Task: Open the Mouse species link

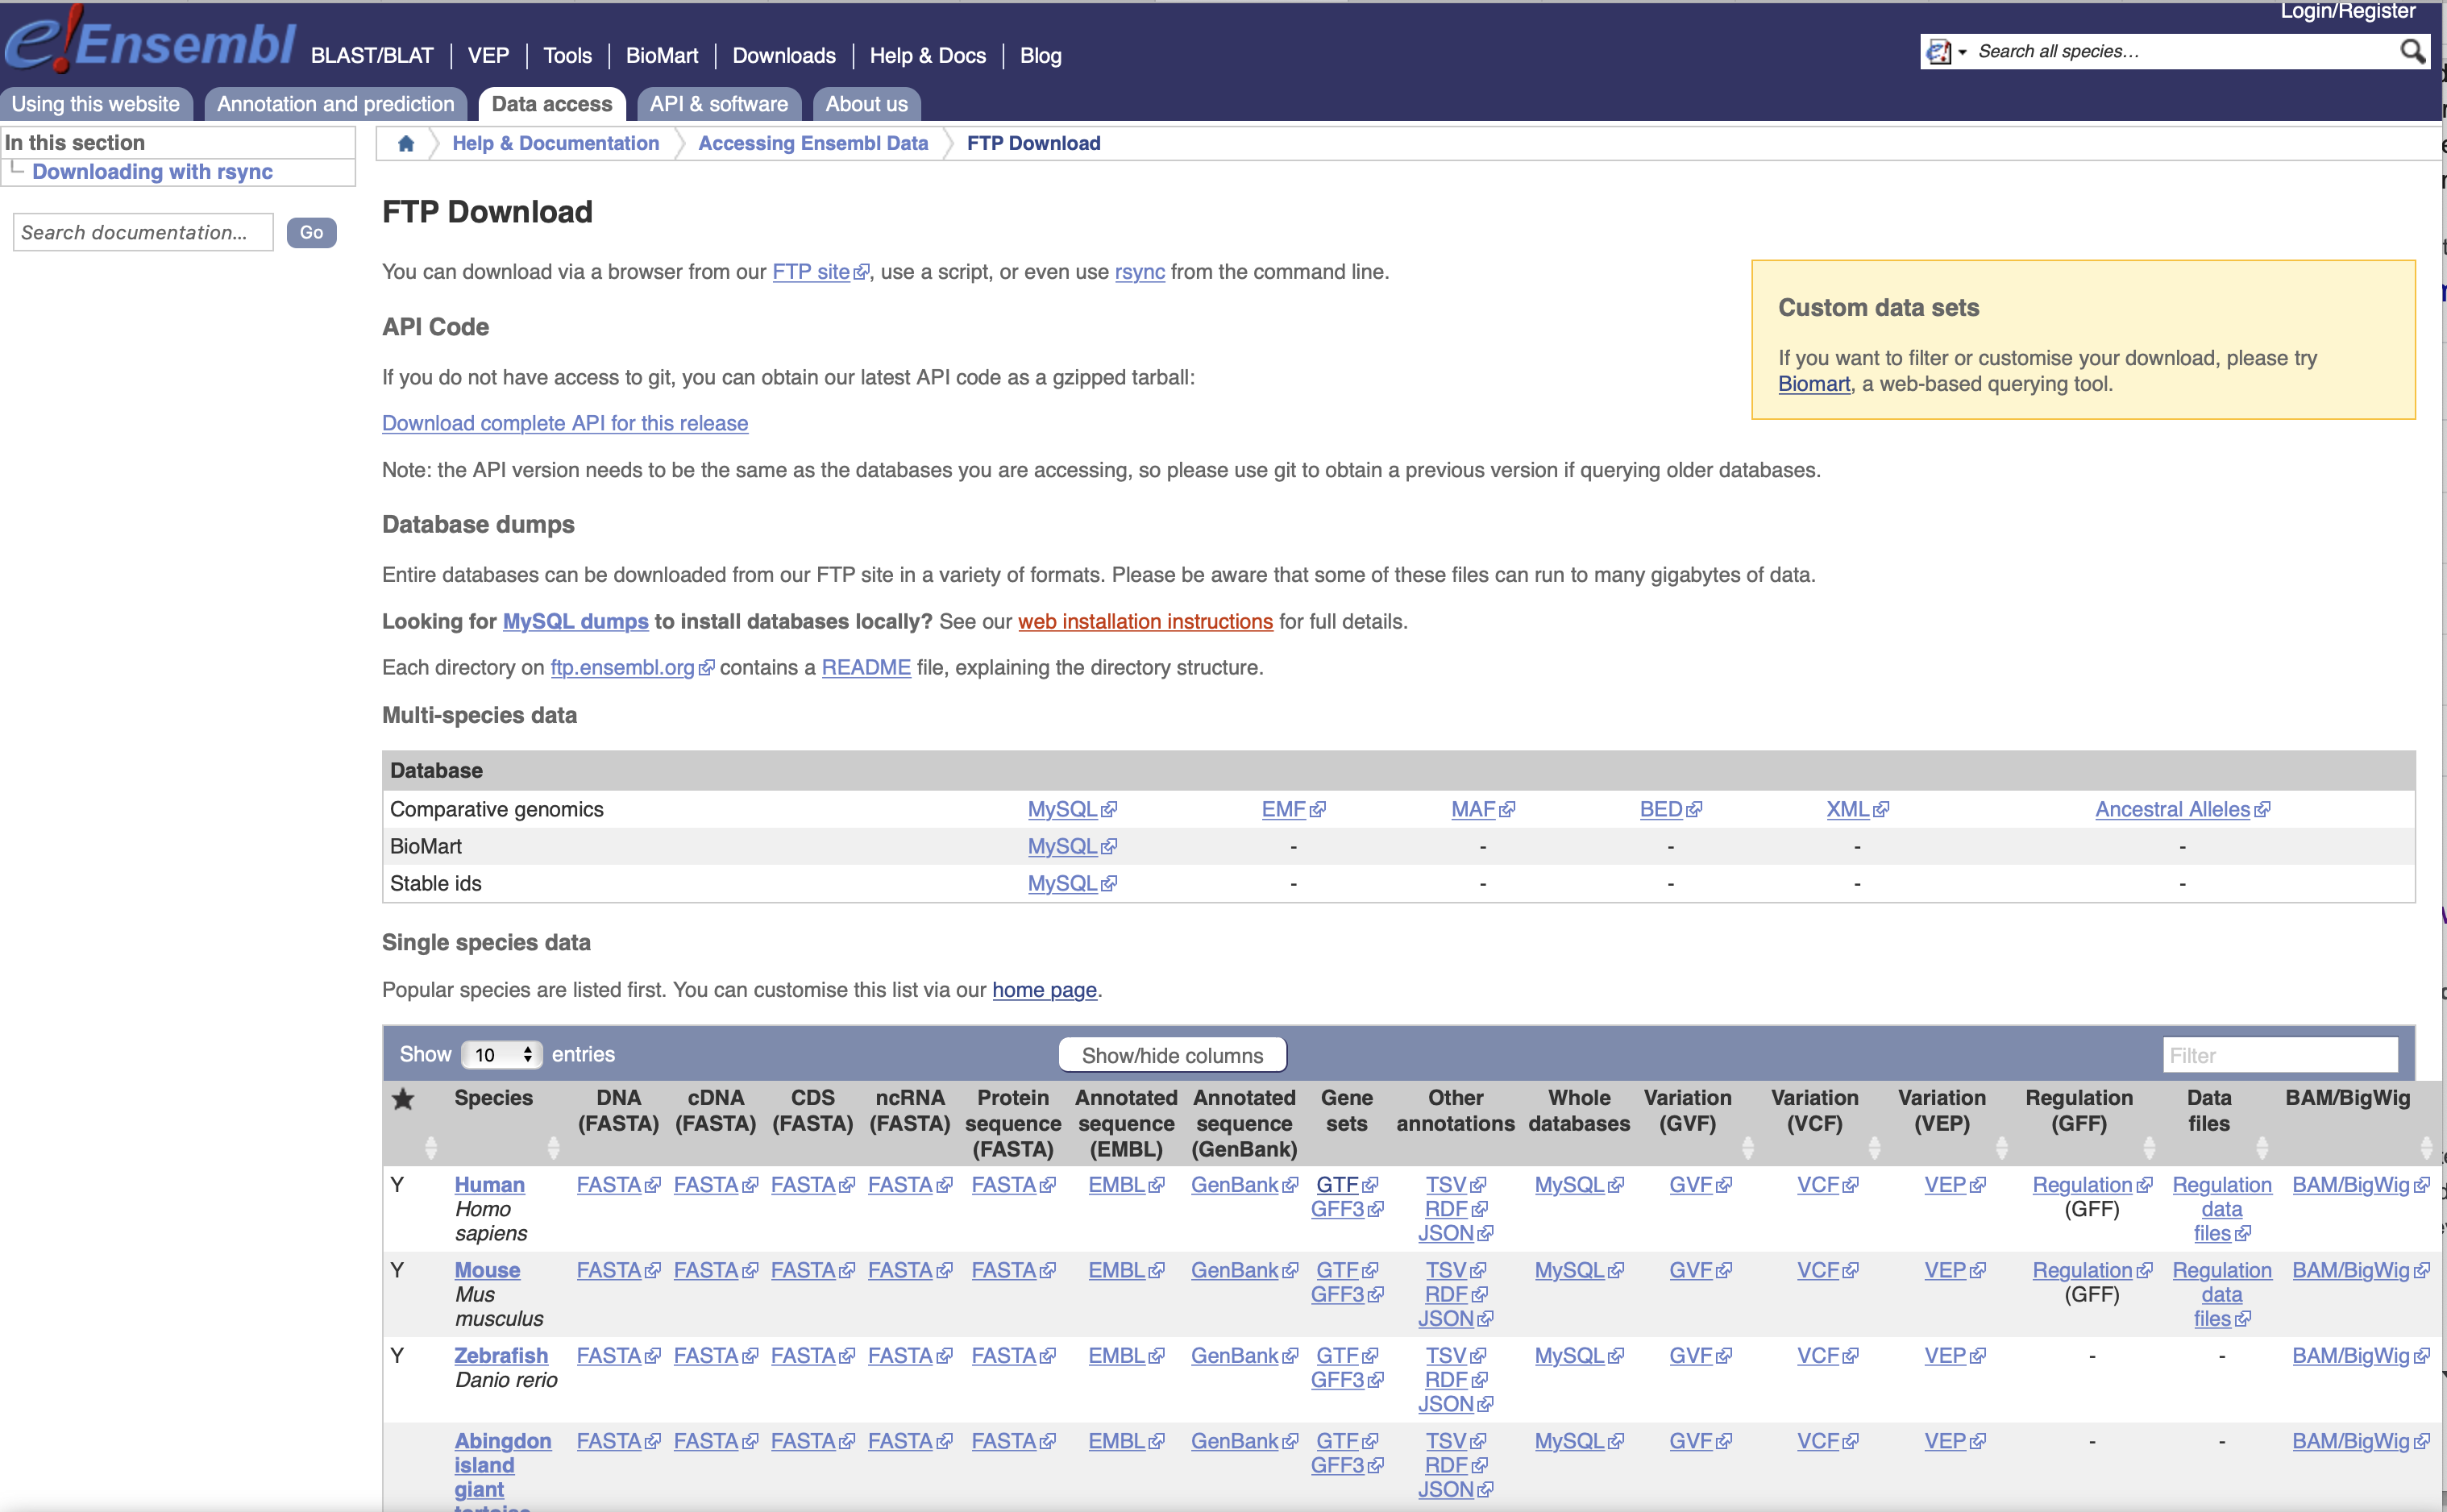Action: coord(487,1270)
